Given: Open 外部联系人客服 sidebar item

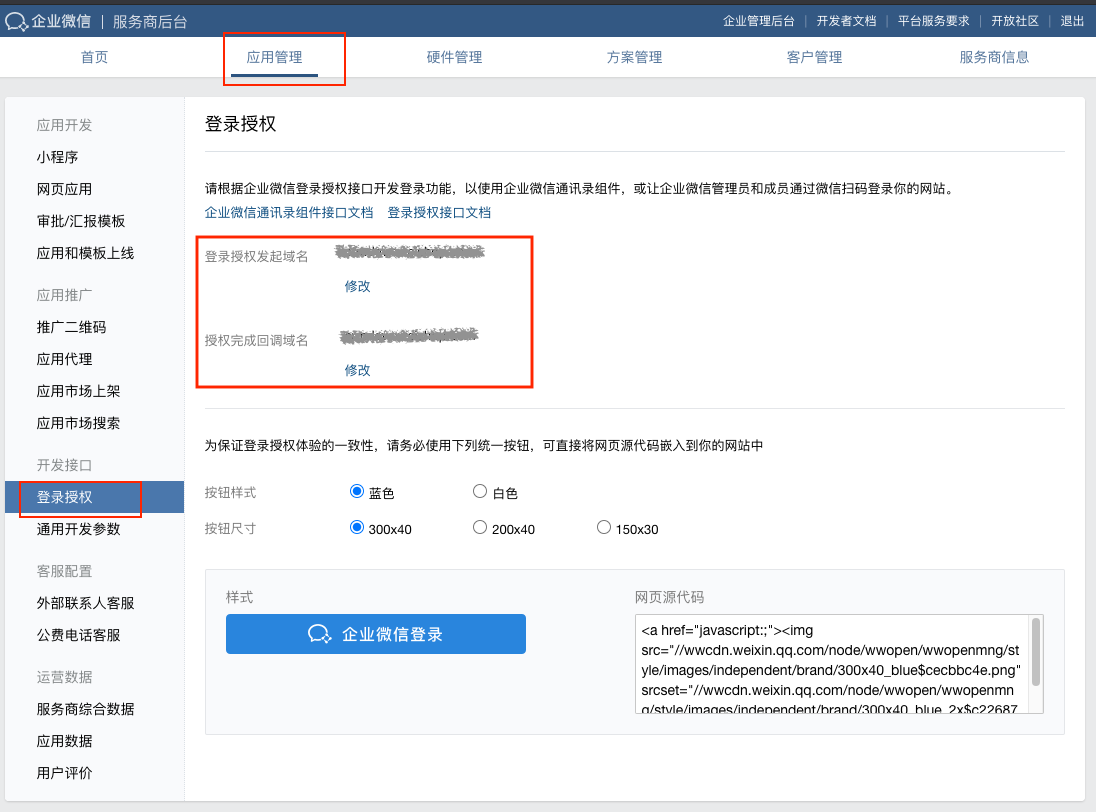Looking at the screenshot, I should pos(85,603).
